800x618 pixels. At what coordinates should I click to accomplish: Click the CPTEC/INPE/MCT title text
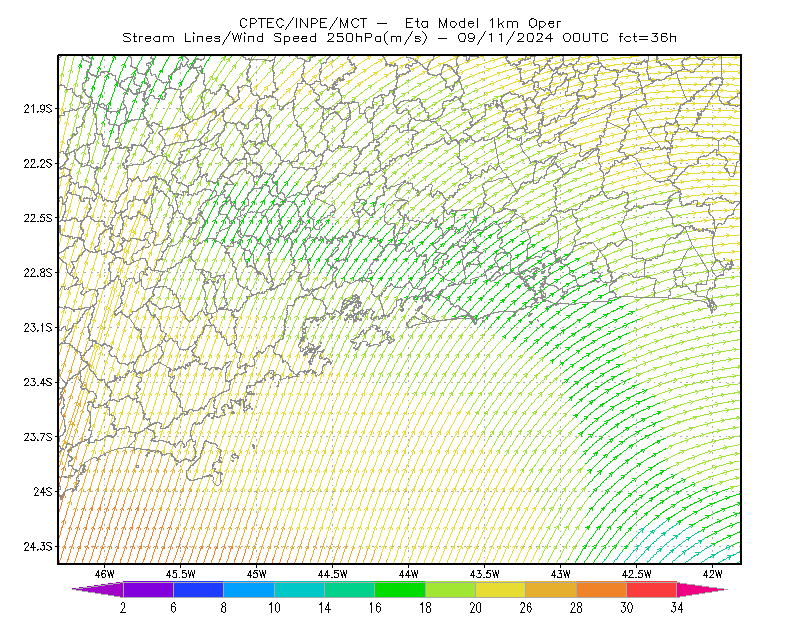click(x=303, y=23)
